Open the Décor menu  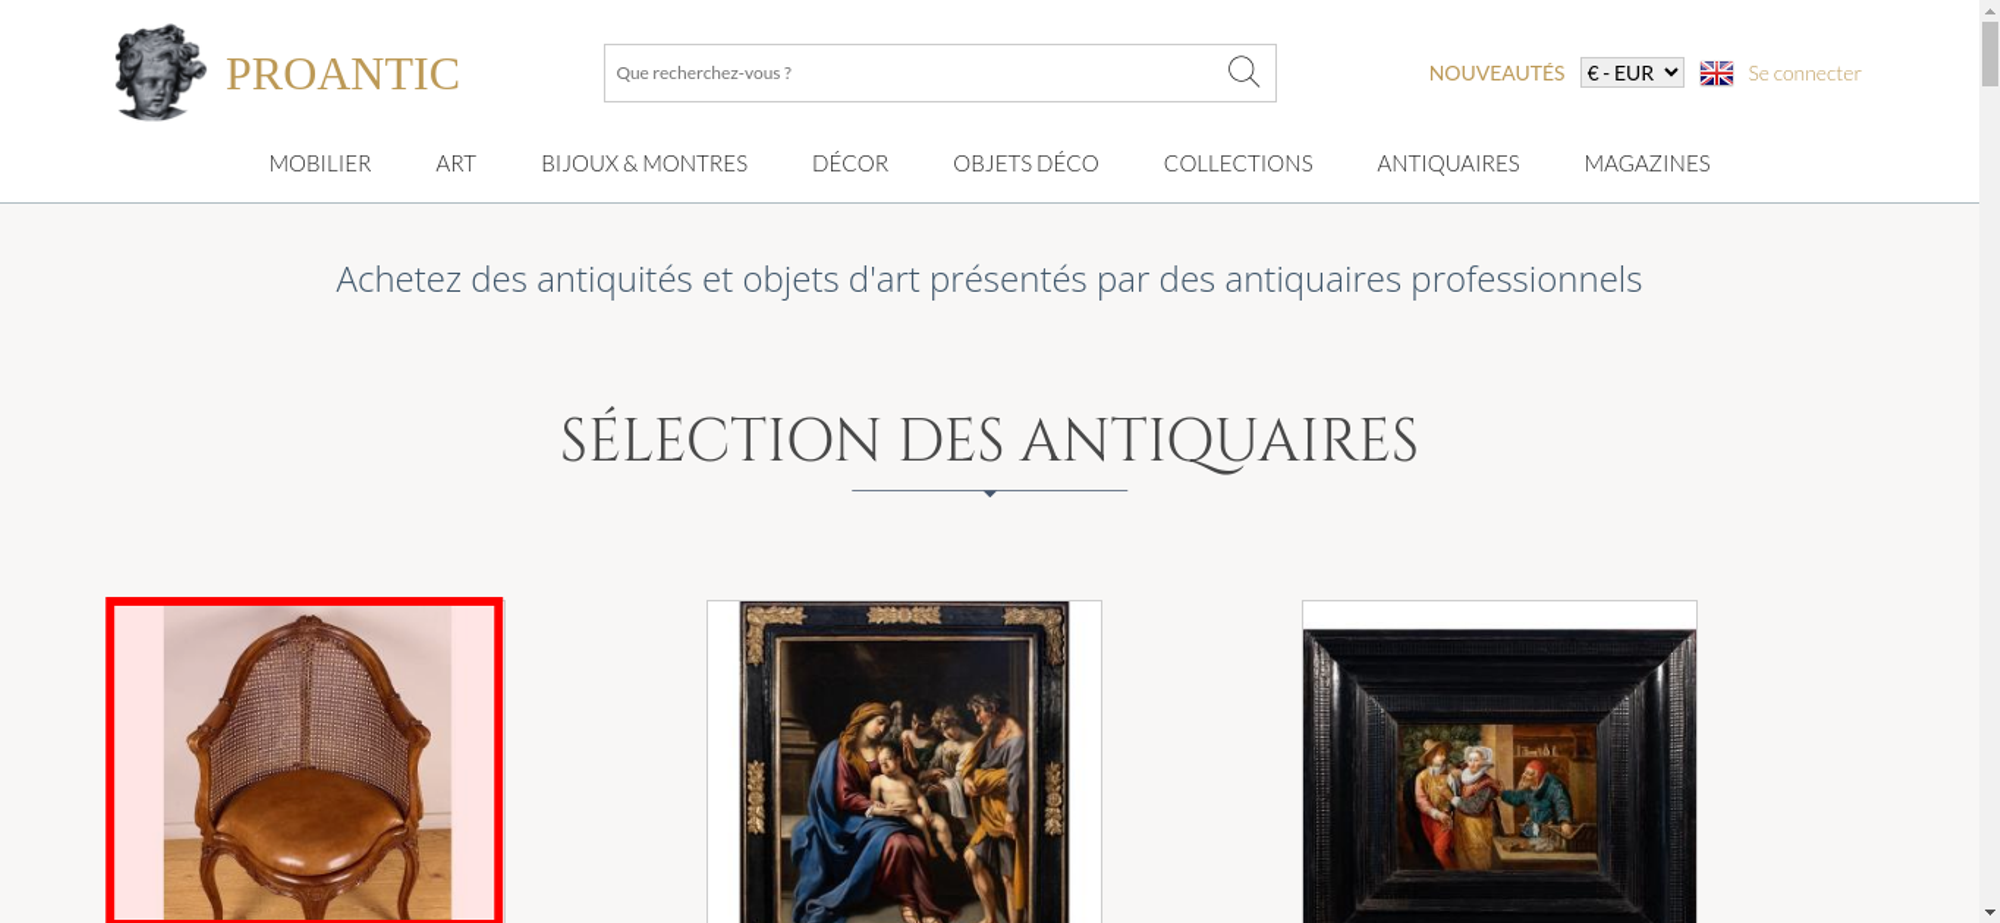coord(850,163)
